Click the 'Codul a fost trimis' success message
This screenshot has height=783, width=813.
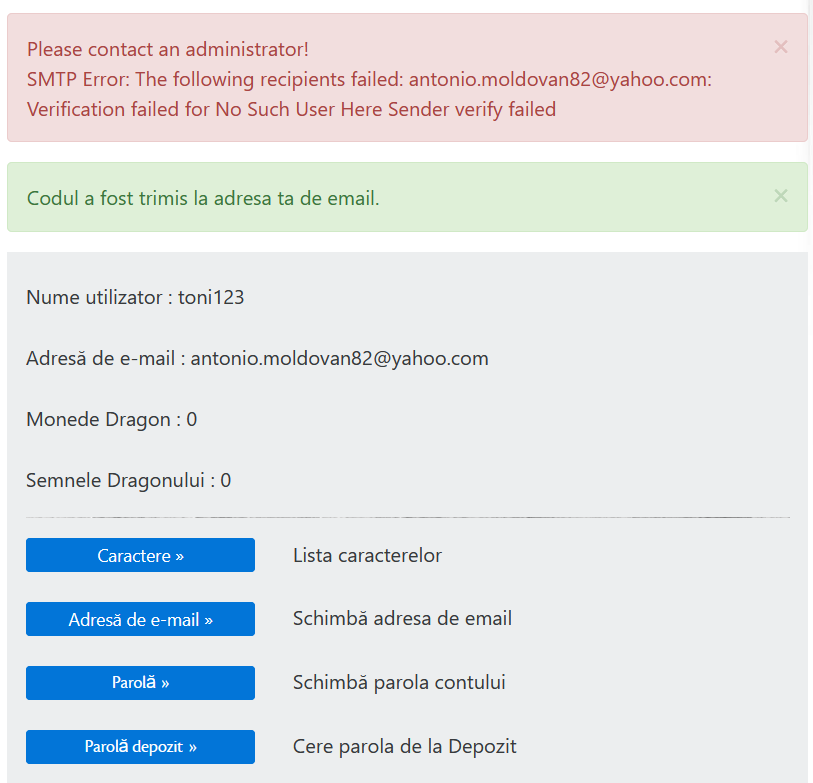tap(203, 198)
